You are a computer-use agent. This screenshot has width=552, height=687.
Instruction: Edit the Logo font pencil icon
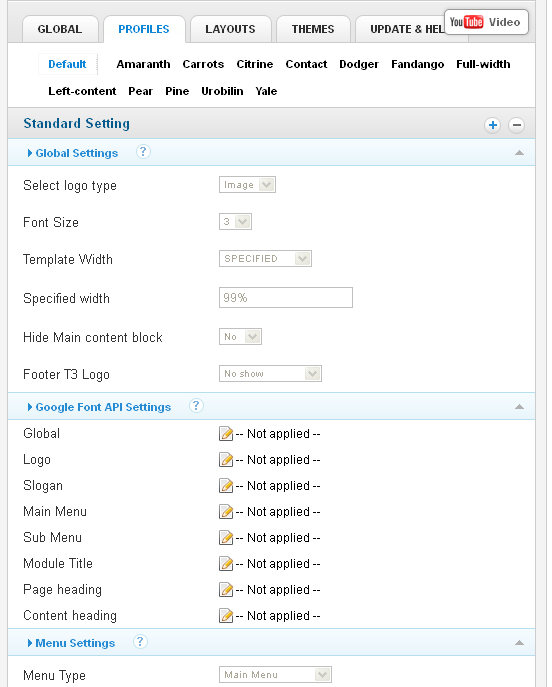click(226, 460)
